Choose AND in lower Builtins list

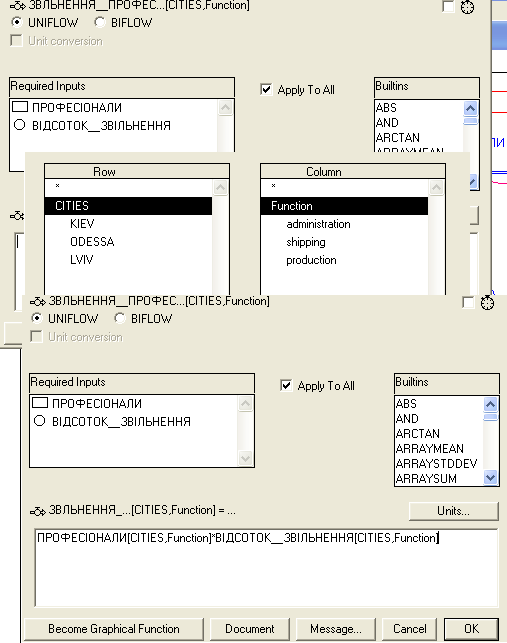[407, 419]
